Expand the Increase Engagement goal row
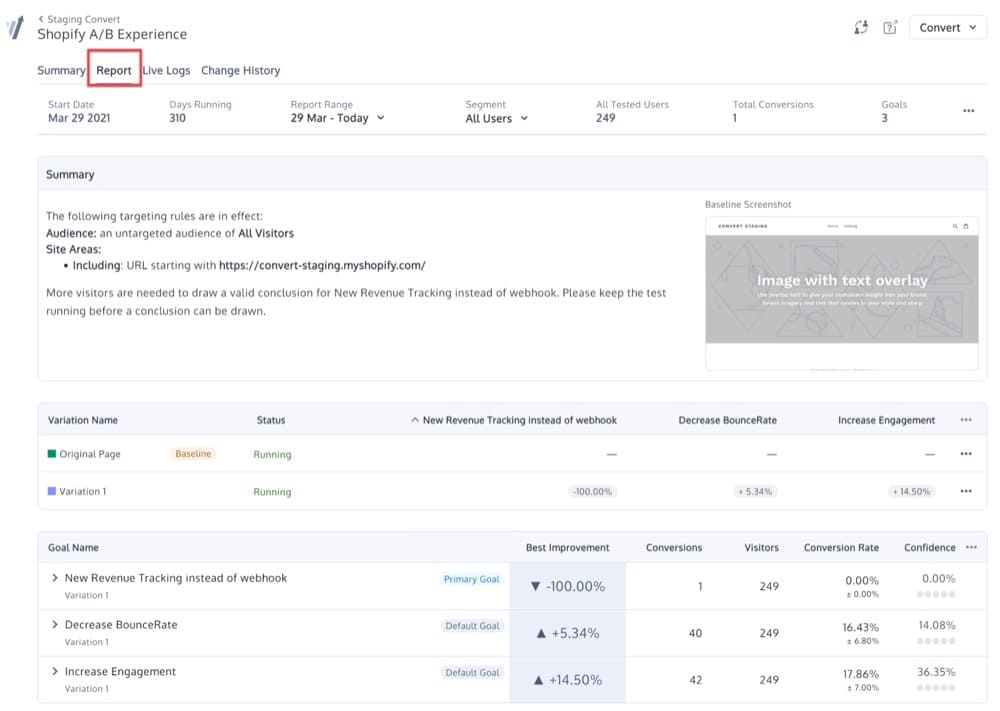The image size is (1000, 711). [55, 671]
